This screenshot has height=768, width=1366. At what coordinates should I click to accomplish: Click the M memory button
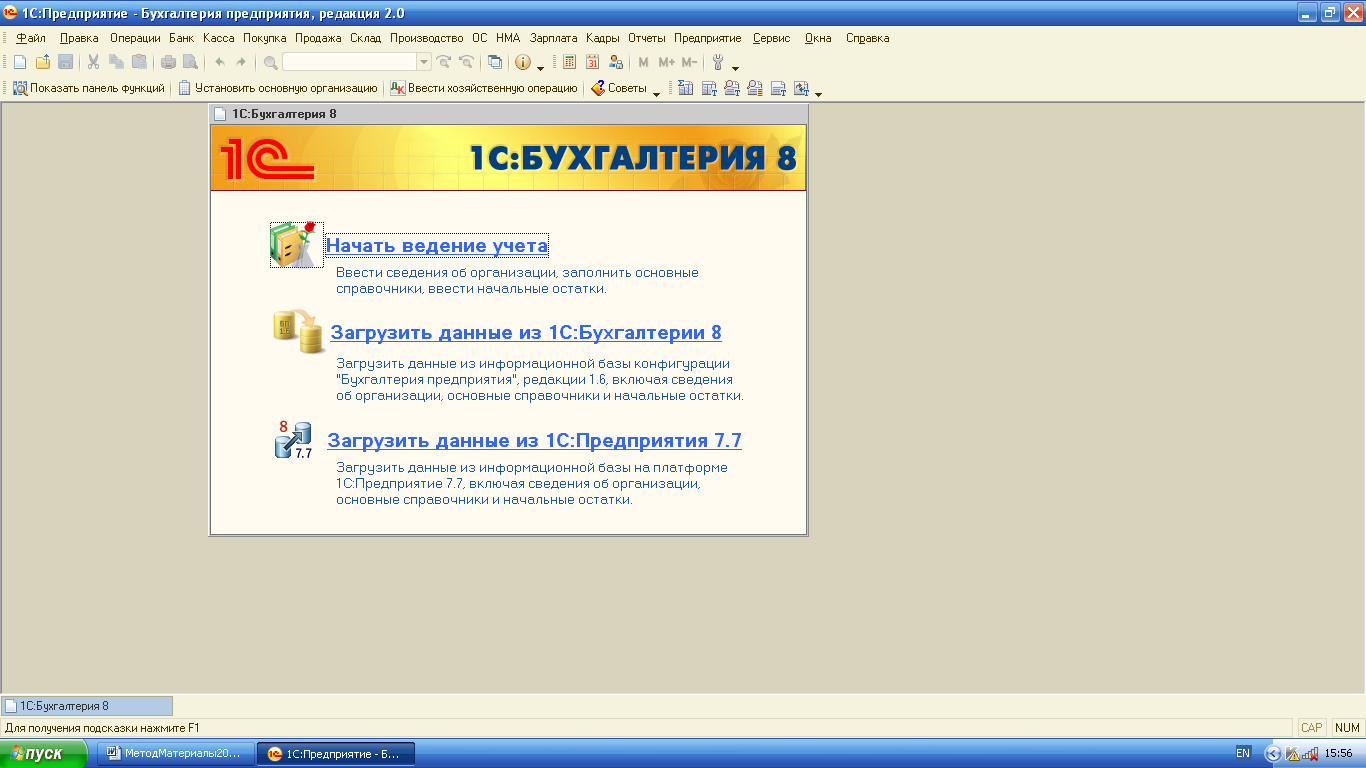(643, 62)
